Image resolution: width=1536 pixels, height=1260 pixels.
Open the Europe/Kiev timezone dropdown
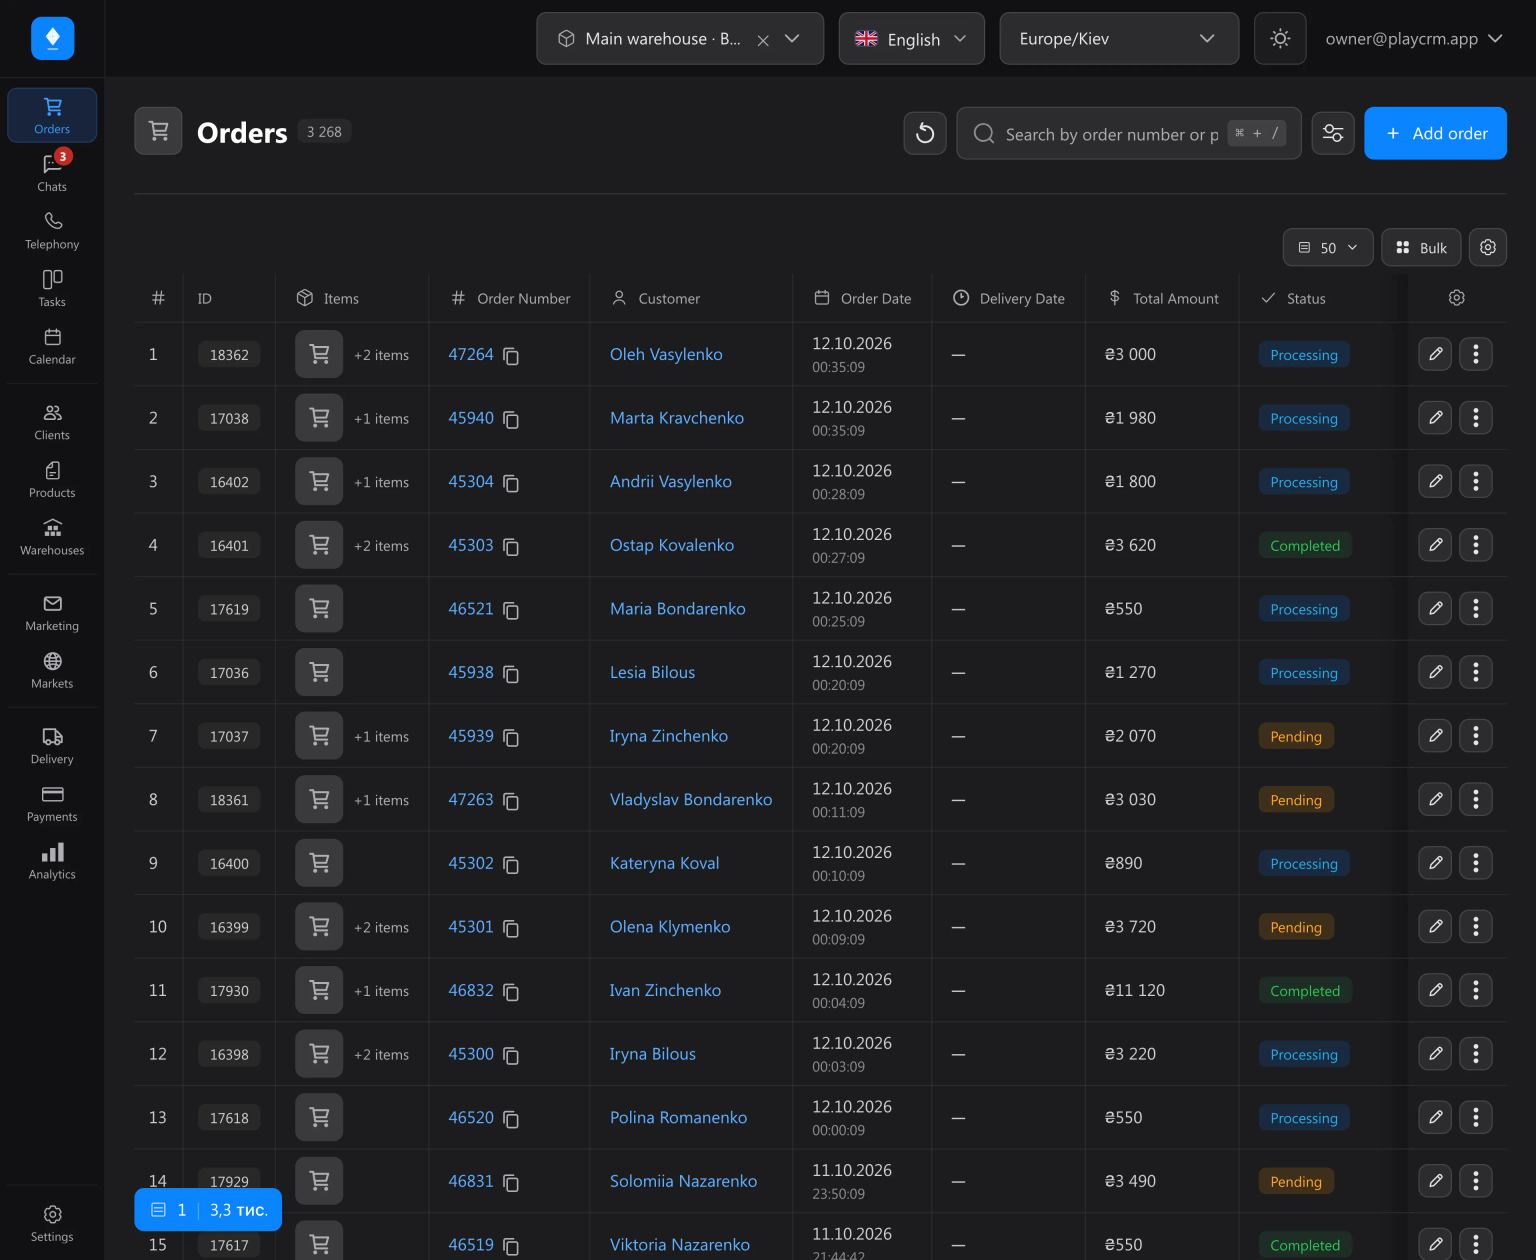pyautogui.click(x=1119, y=39)
